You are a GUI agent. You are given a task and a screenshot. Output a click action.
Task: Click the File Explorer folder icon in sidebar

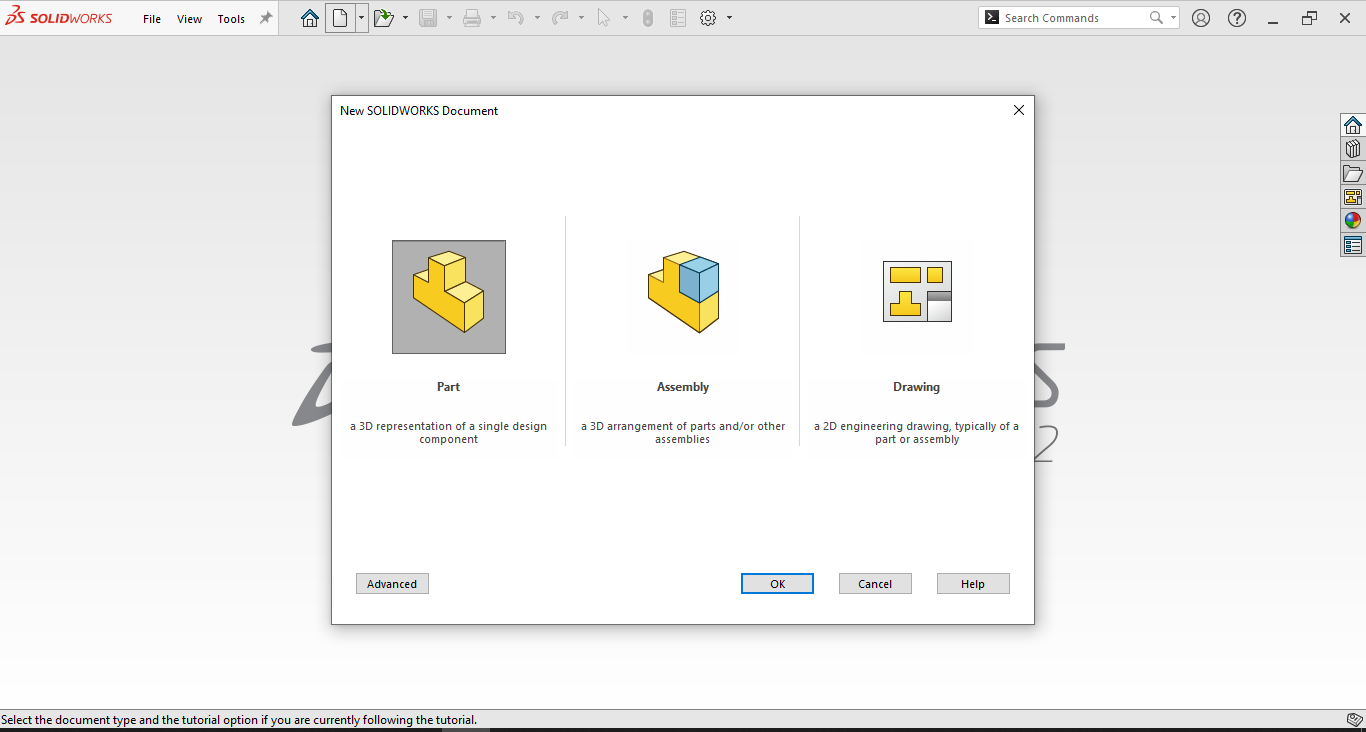coord(1352,172)
